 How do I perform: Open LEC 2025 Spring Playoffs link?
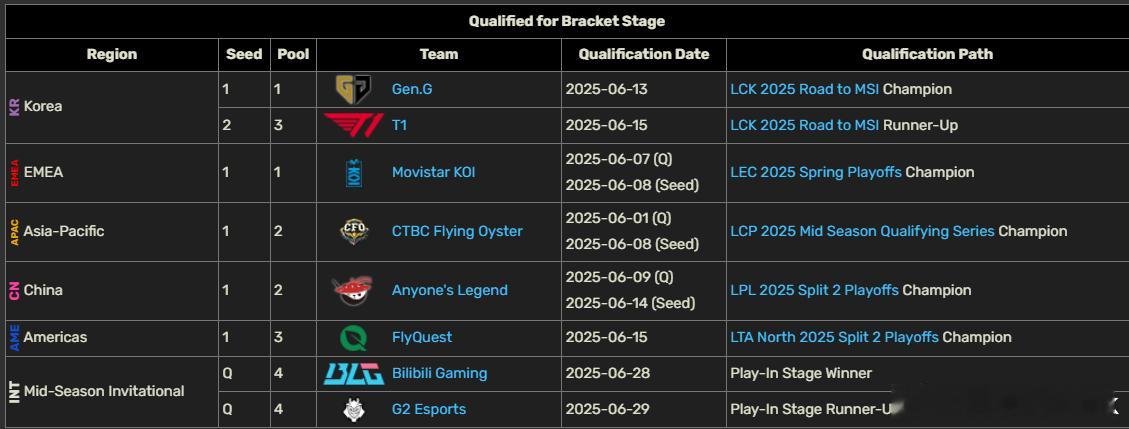(816, 173)
